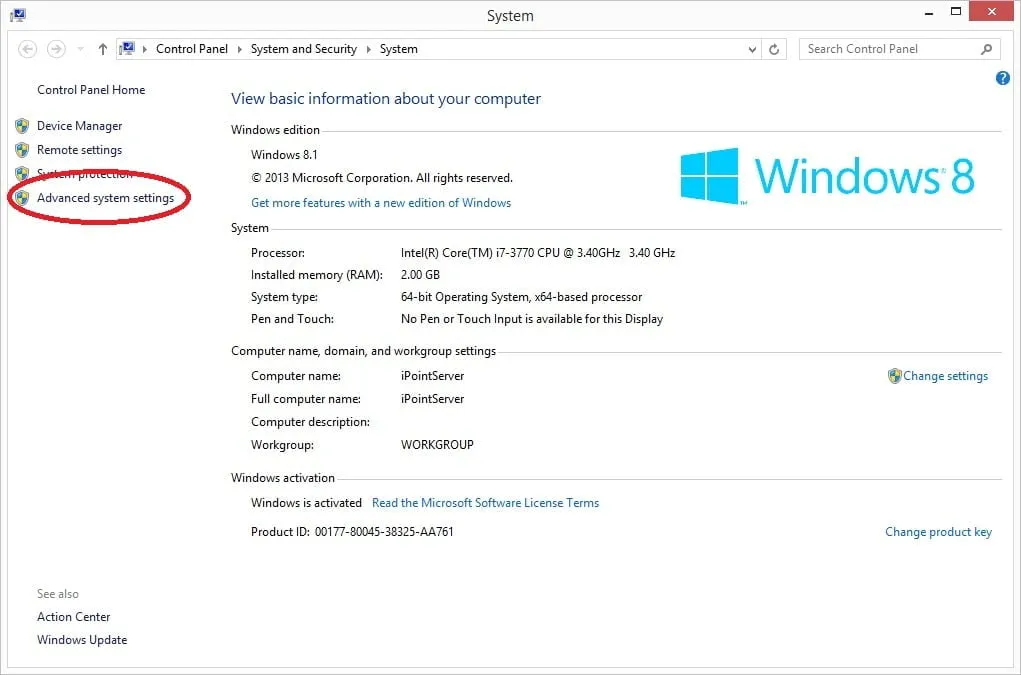This screenshot has width=1021, height=675.
Task: Open Control Panel Home
Action: 91,90
